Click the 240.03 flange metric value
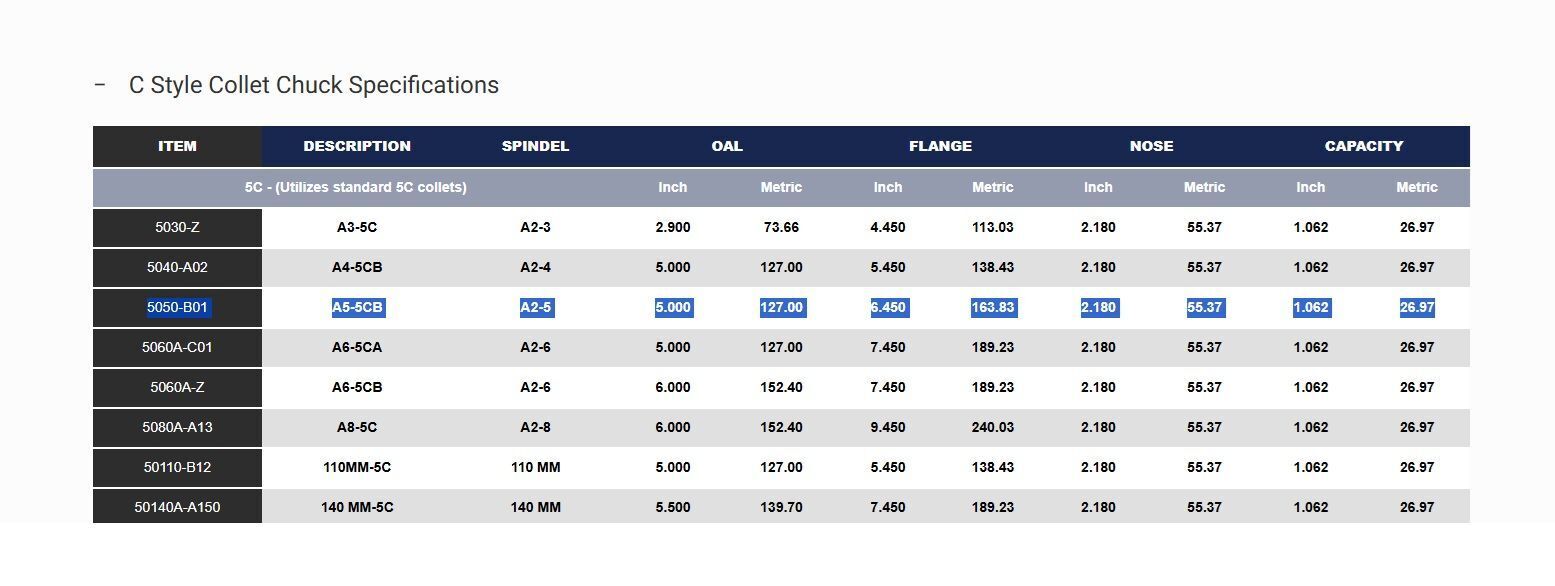The image size is (1555, 586). coord(992,427)
